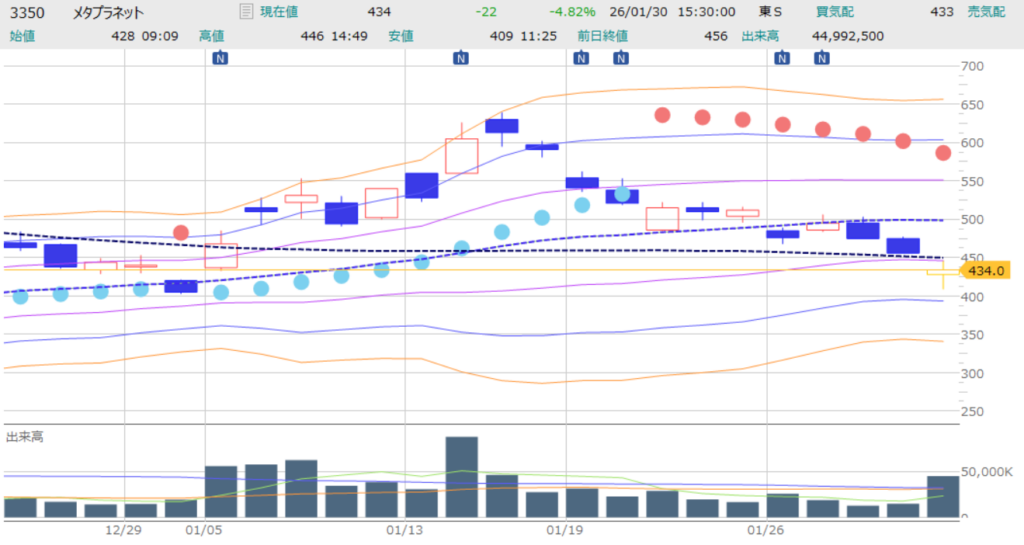Click the 出来高 title of volume panel
This screenshot has width=1024, height=545.
click(24, 437)
